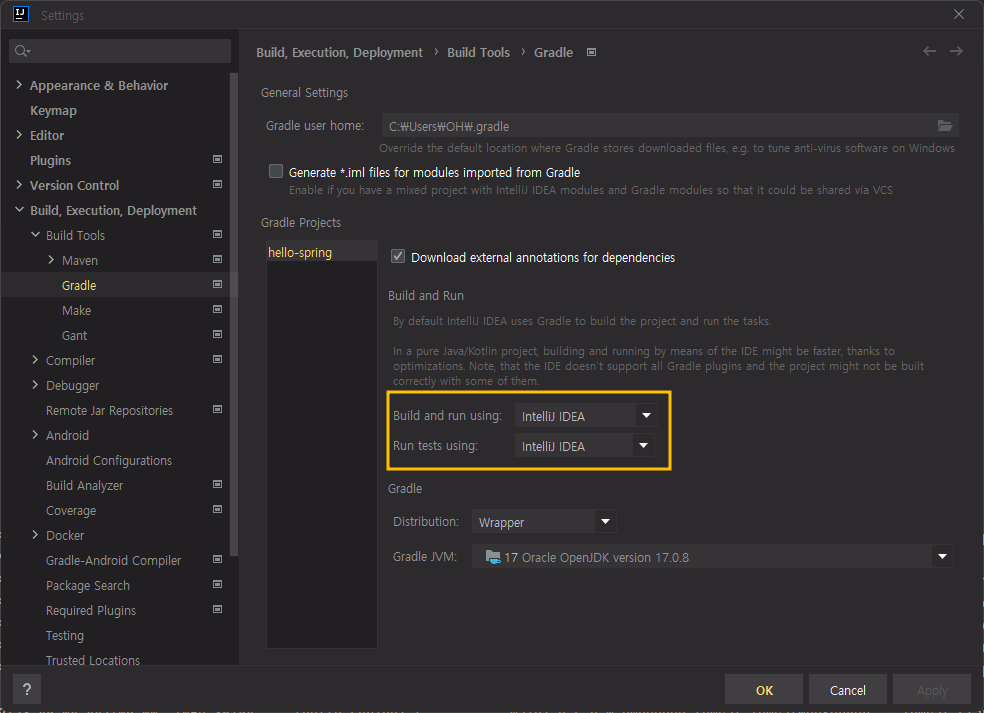Open Android Configurations settings
The height and width of the screenshot is (713, 984).
tap(109, 460)
